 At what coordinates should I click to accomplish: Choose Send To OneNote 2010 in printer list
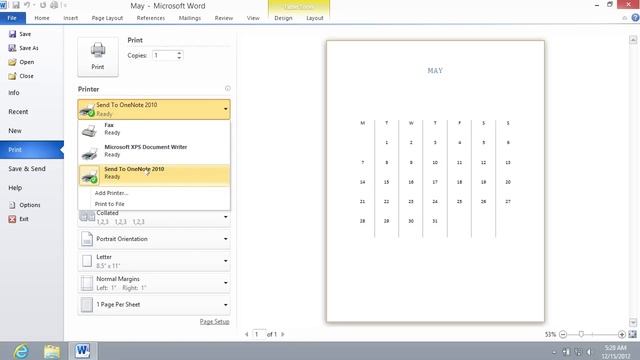tap(154, 175)
